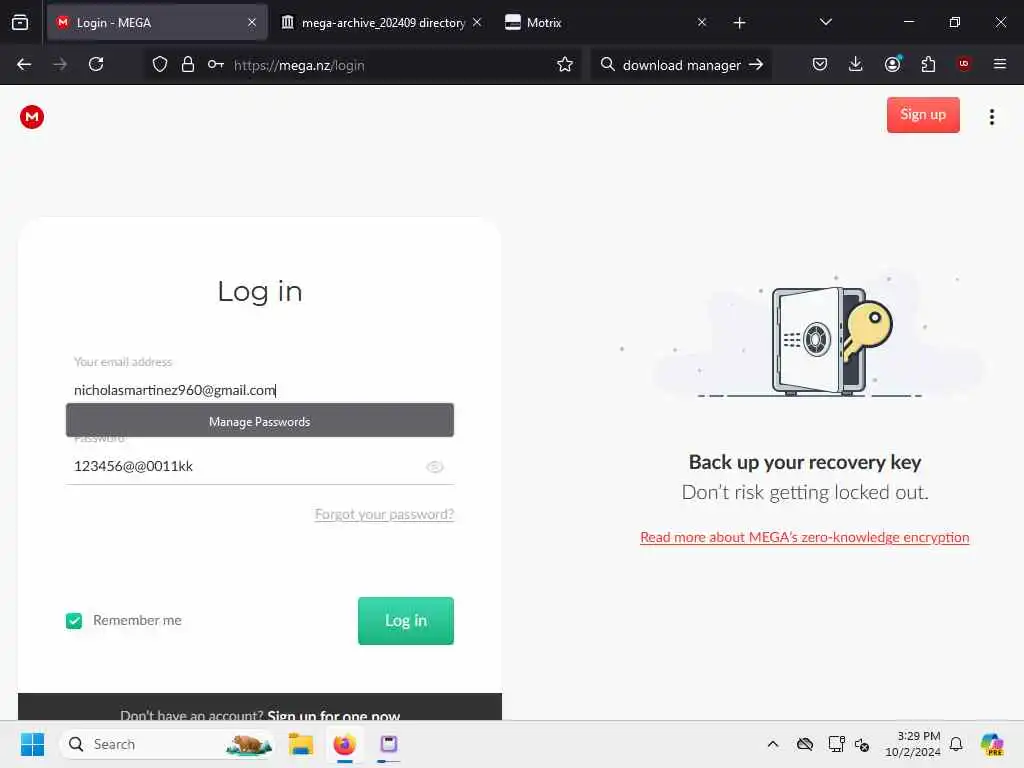Click the purple app taskbar icon
This screenshot has width=1024, height=768.
click(389, 744)
